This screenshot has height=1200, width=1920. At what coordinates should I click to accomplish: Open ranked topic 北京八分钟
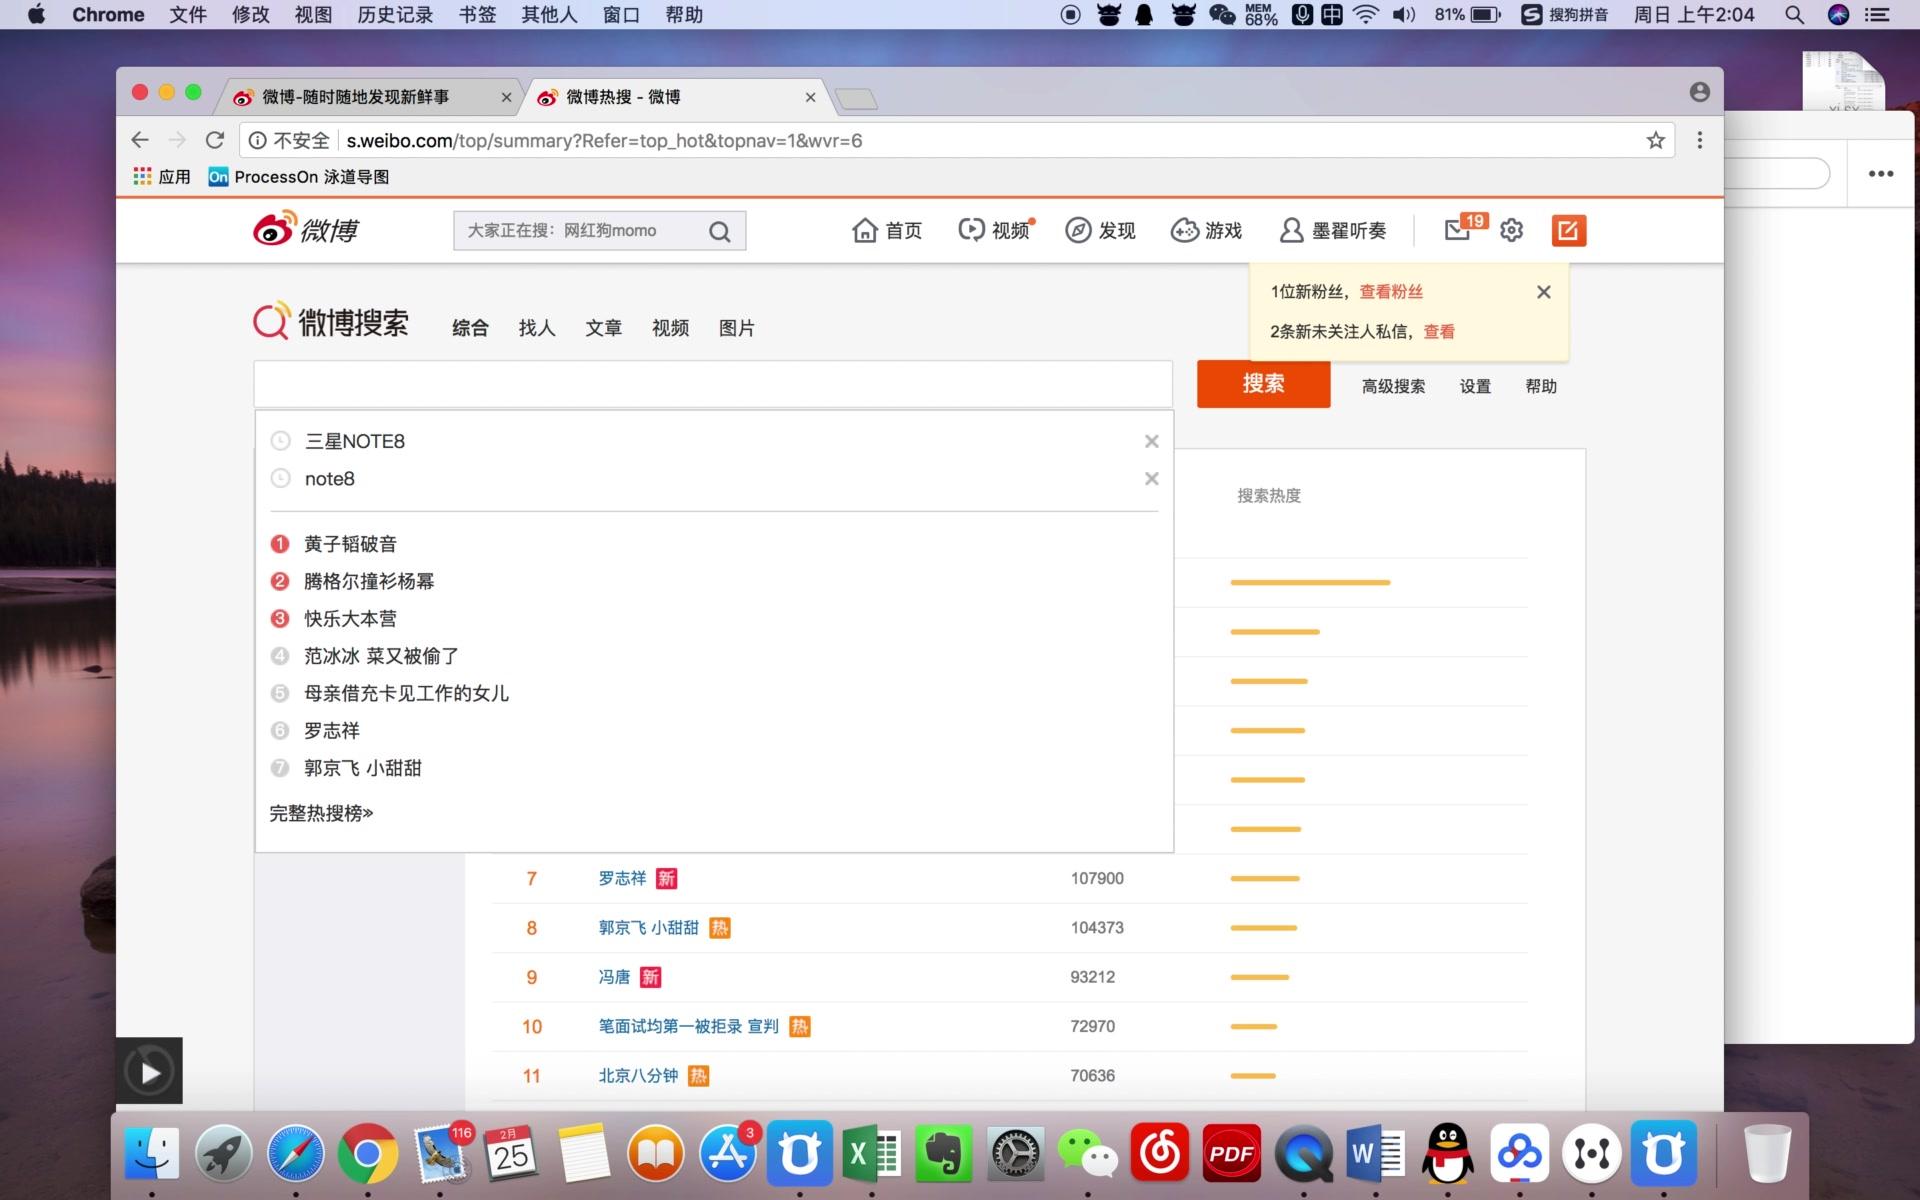tap(638, 1076)
